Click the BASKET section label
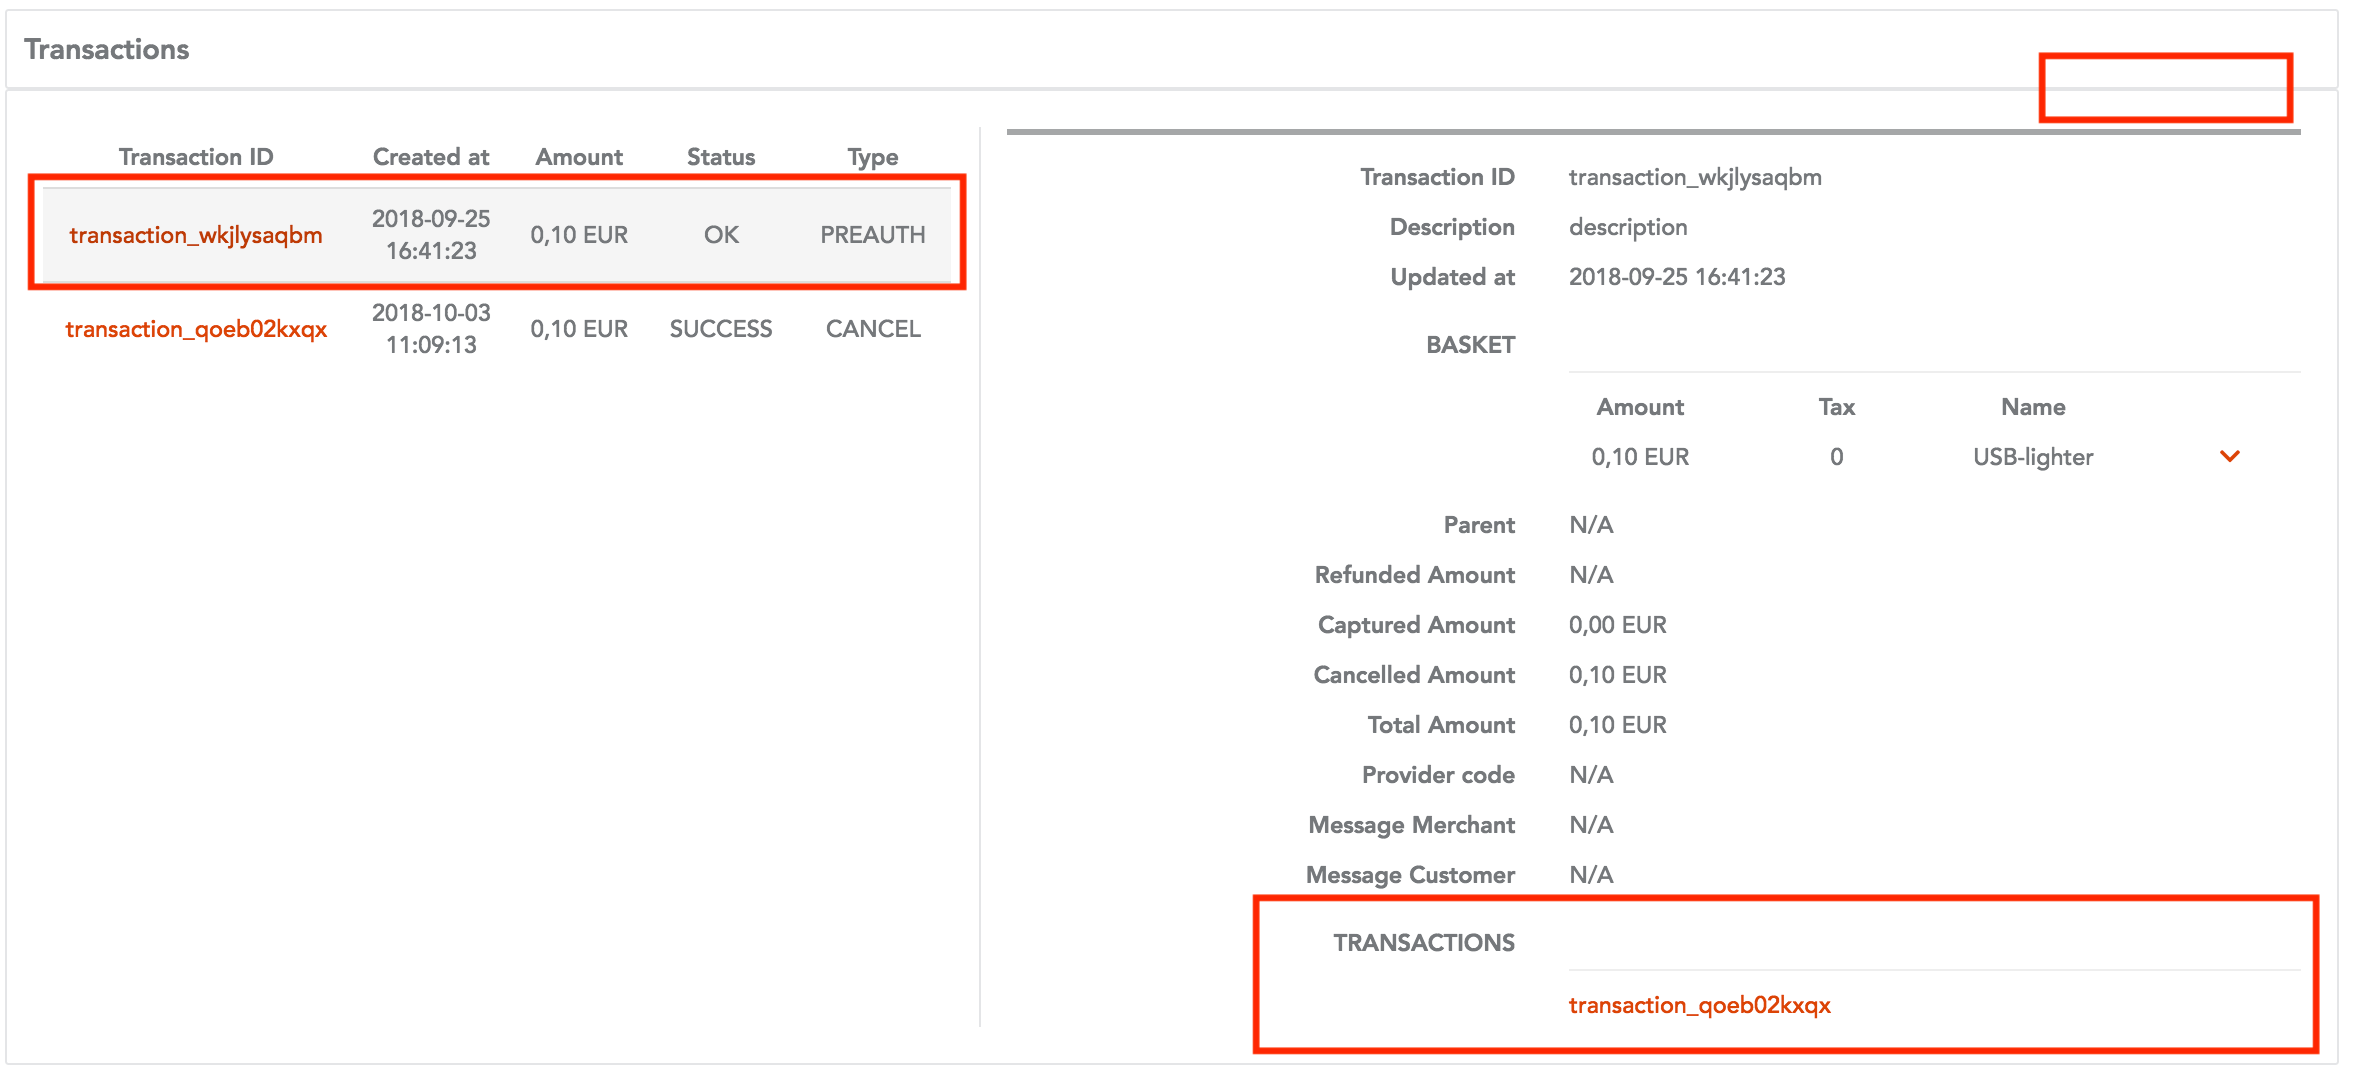 pyautogui.click(x=1470, y=345)
